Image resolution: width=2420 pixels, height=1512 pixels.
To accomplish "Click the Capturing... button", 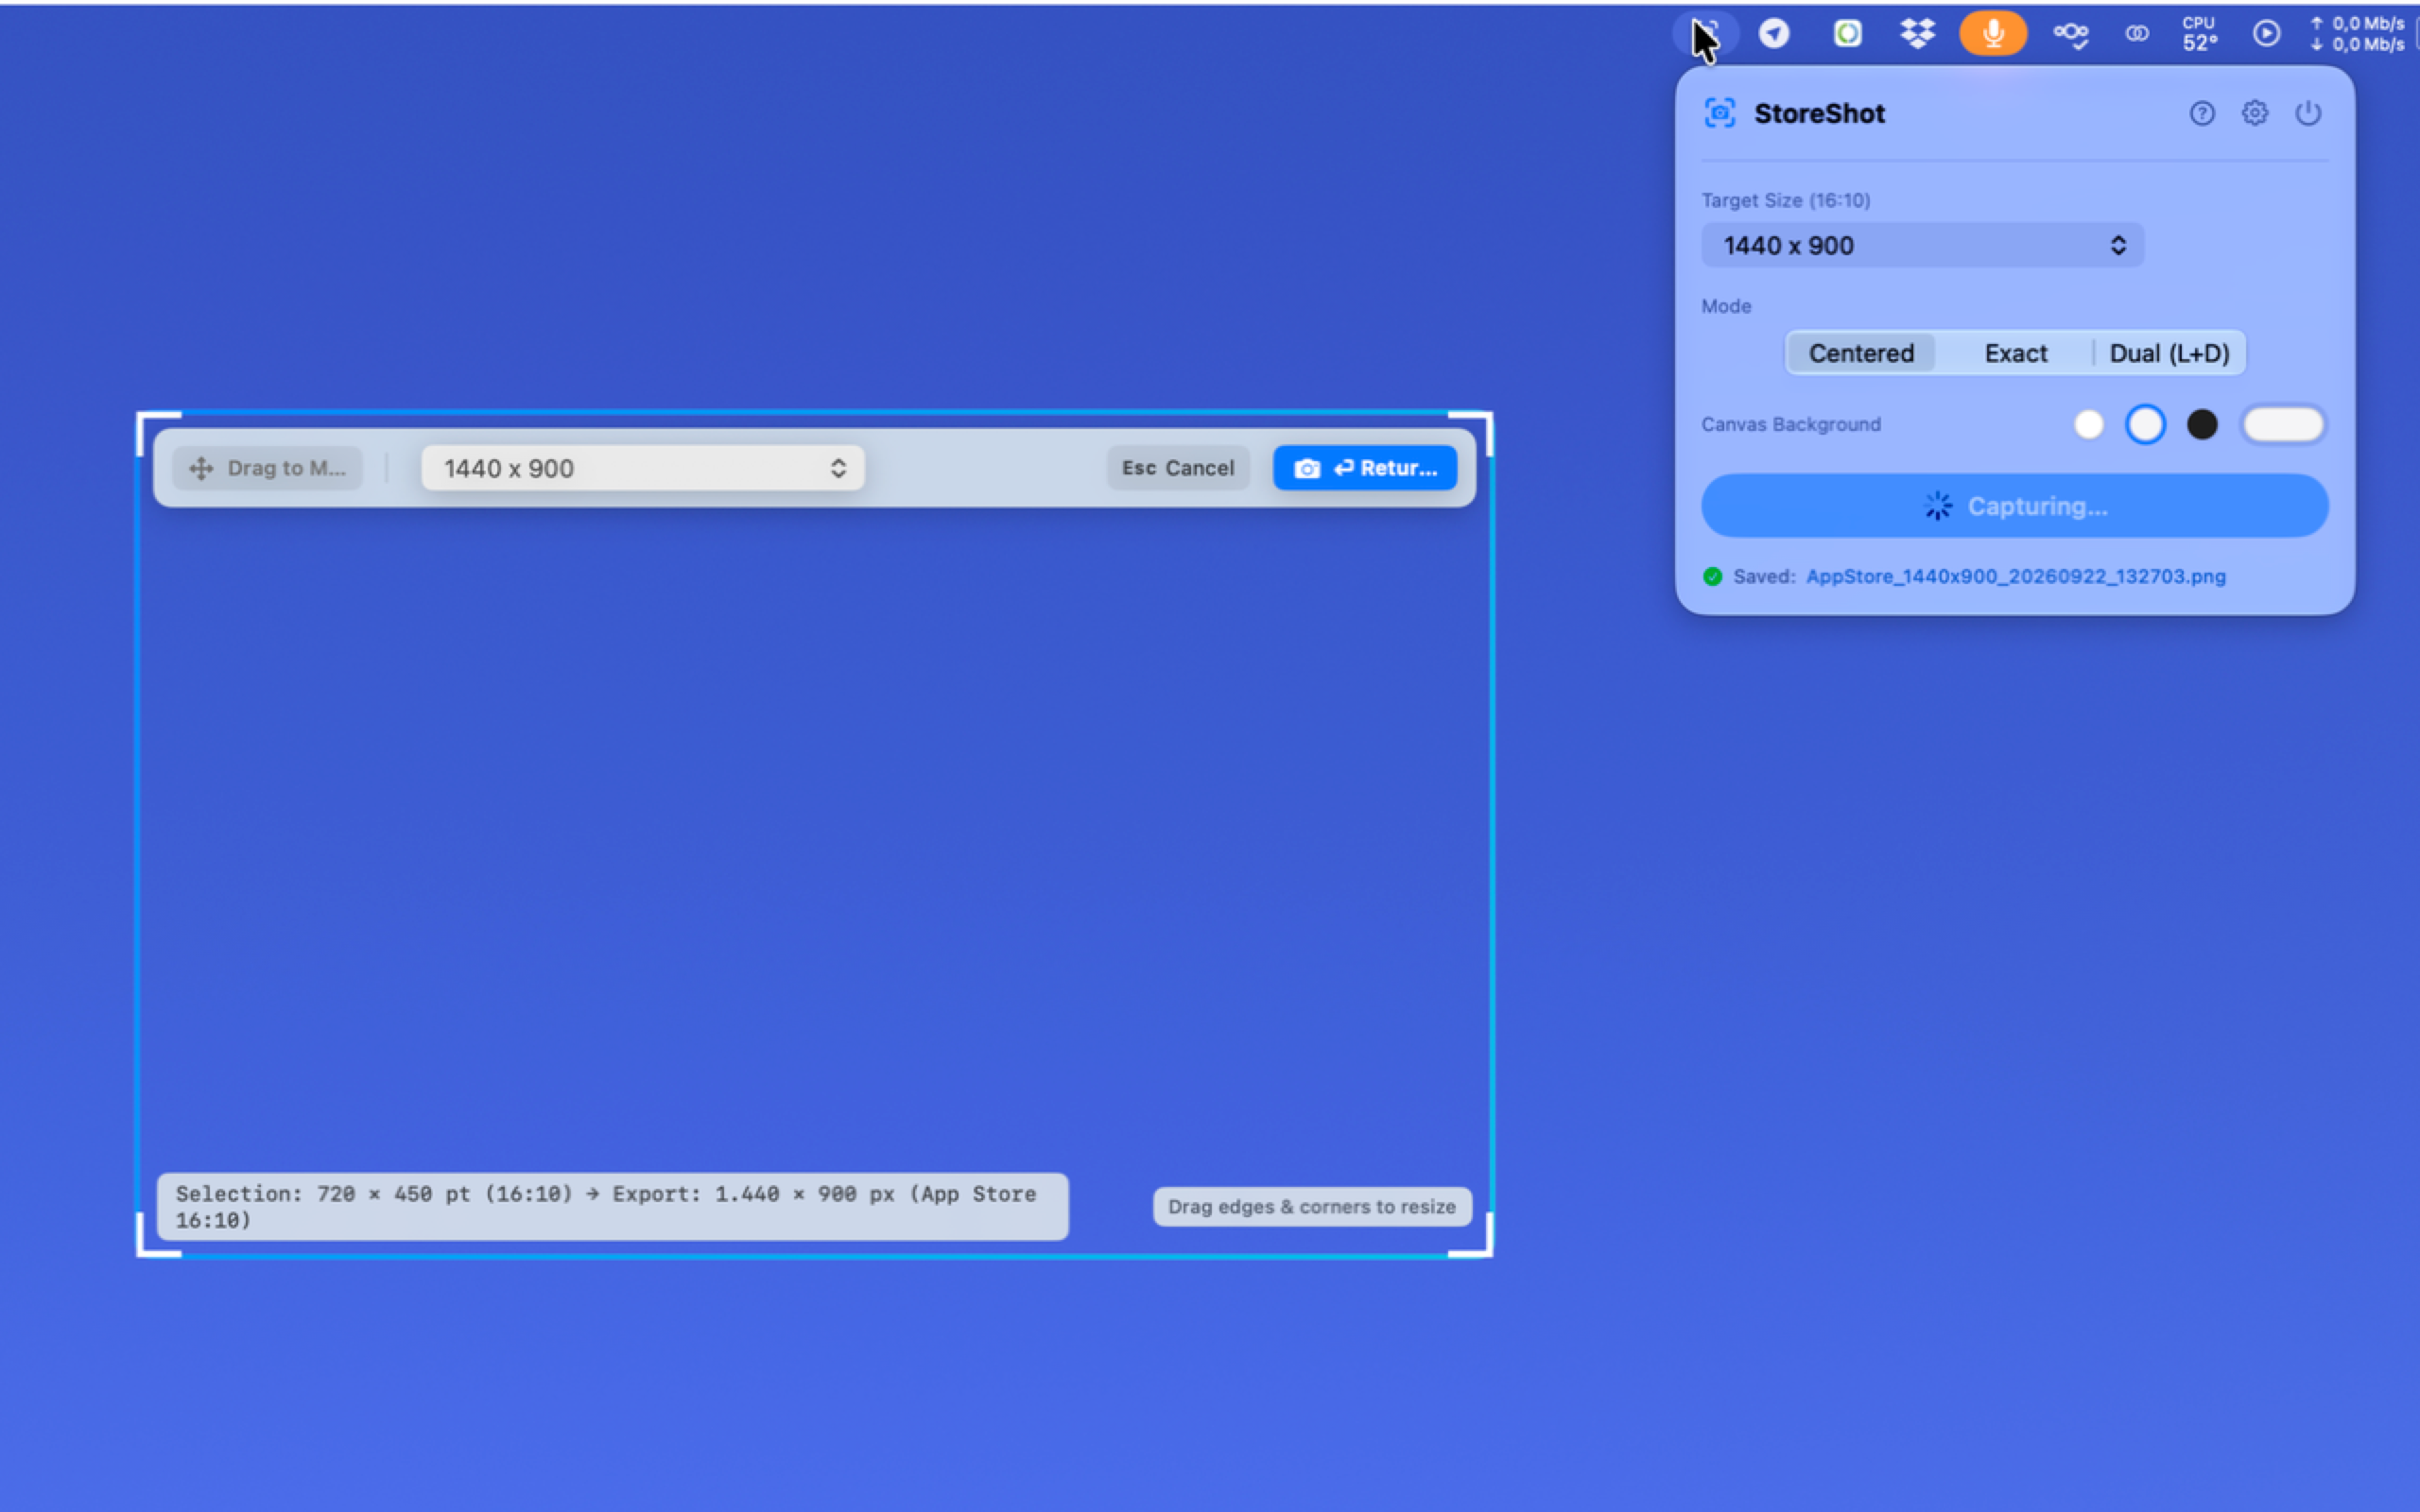I will tap(2014, 506).
